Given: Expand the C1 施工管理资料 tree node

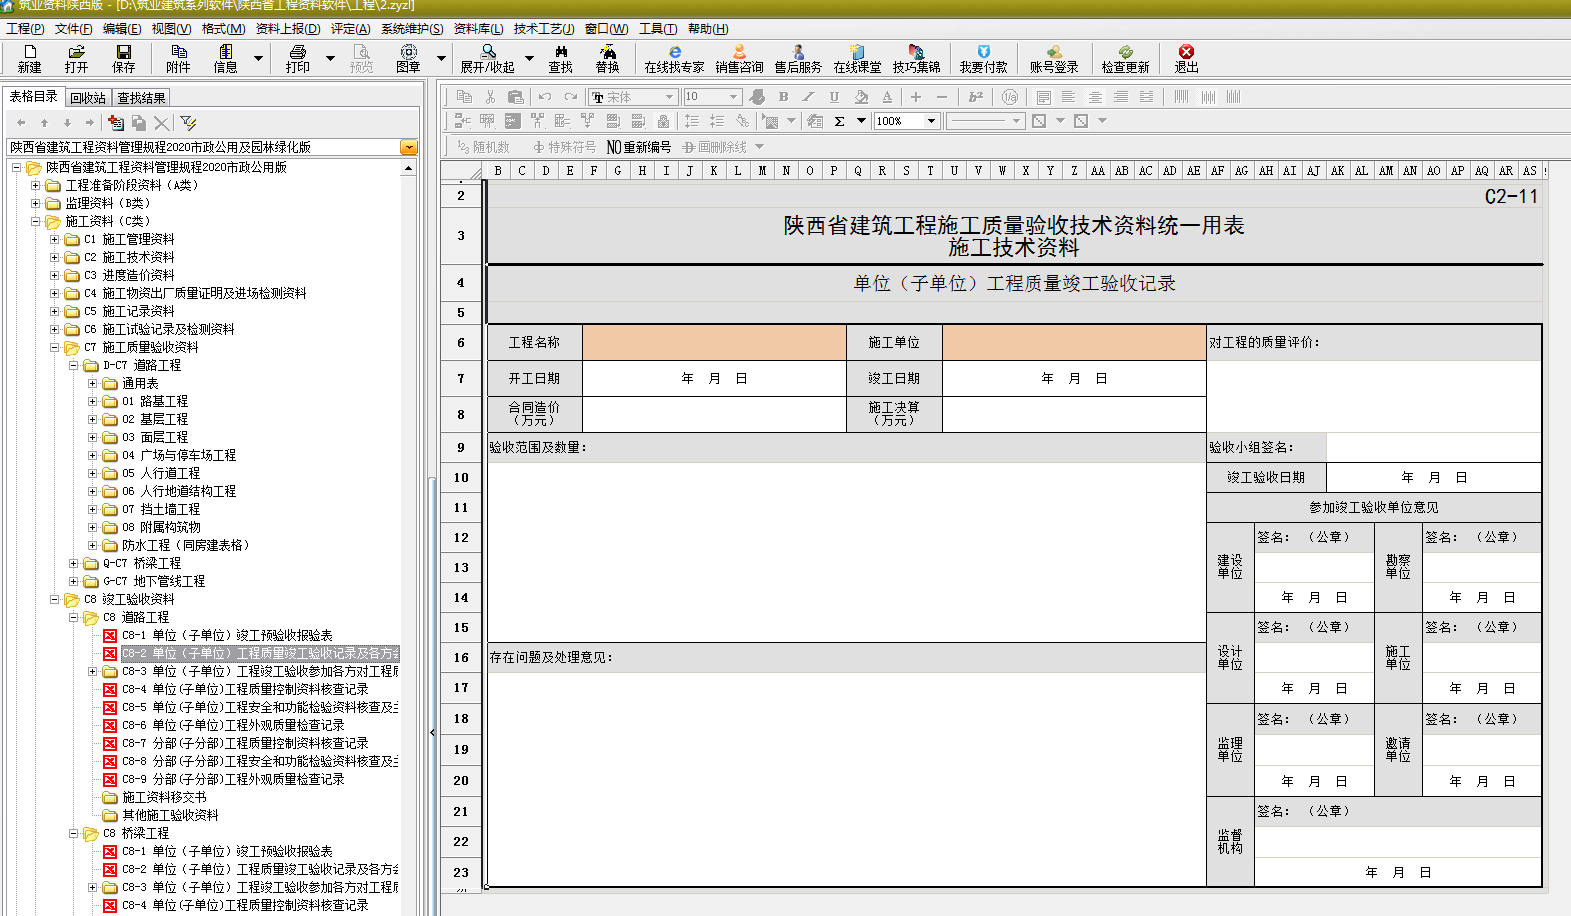Looking at the screenshot, I should pyautogui.click(x=55, y=239).
